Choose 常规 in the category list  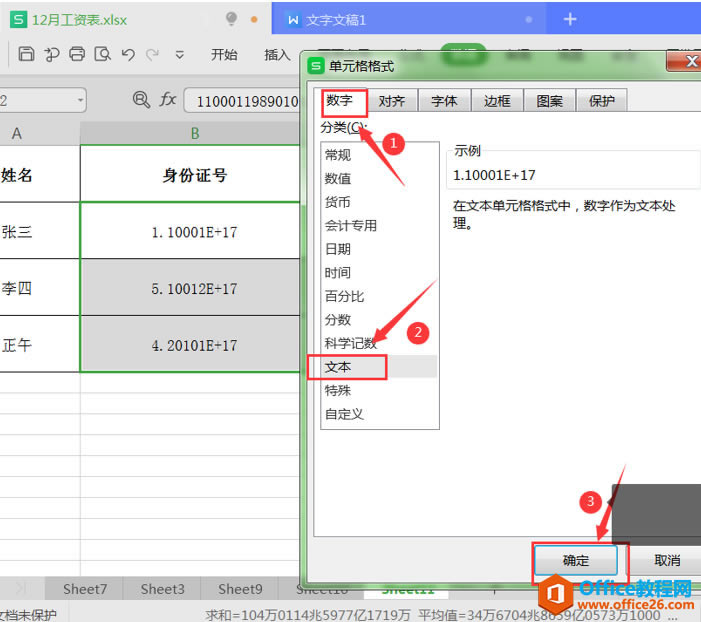(x=380, y=155)
